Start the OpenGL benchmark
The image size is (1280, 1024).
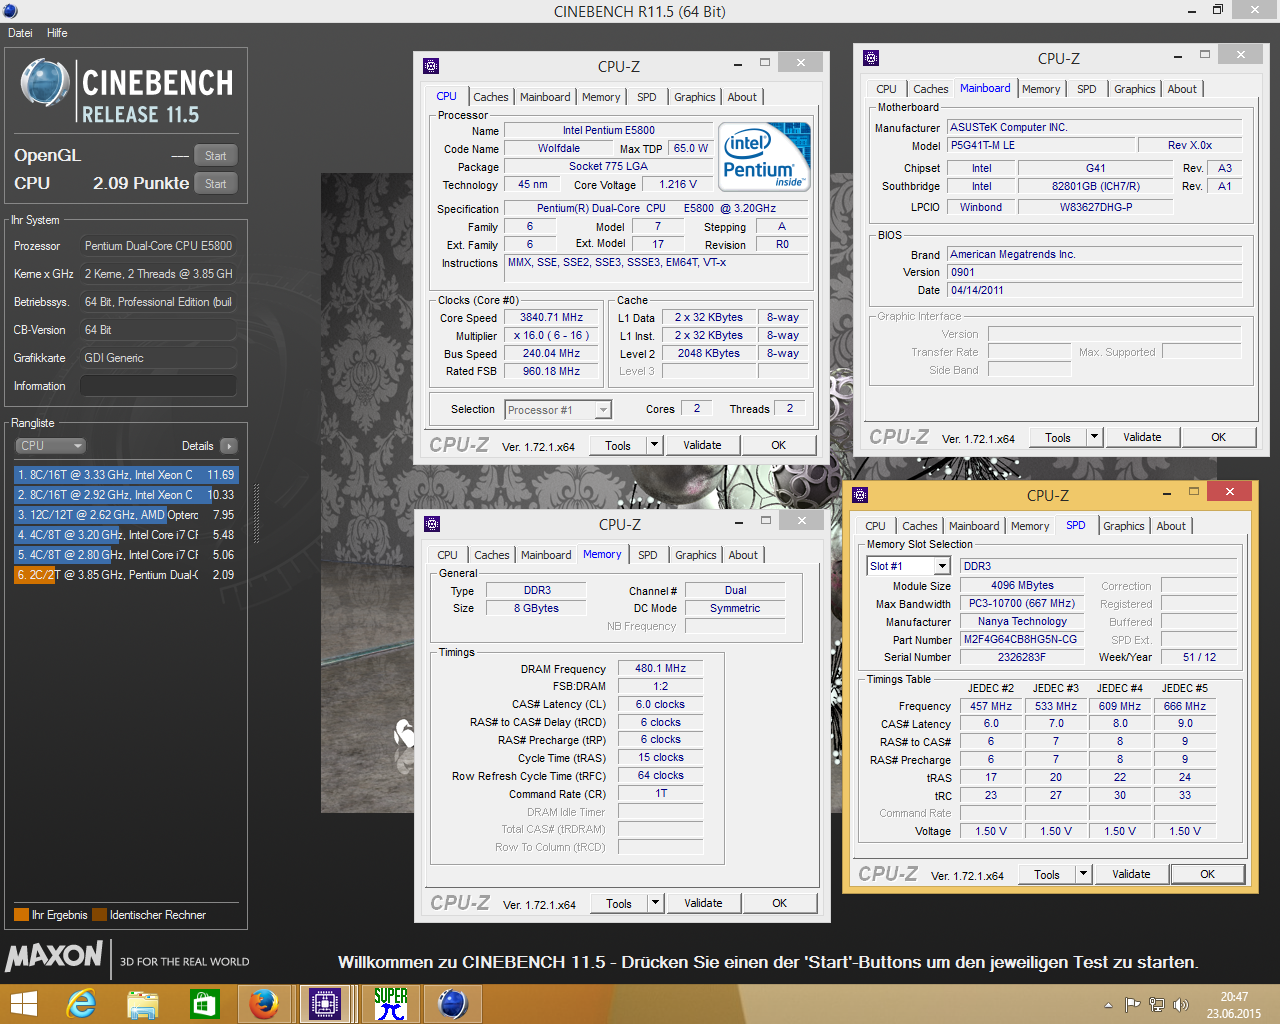click(x=216, y=155)
